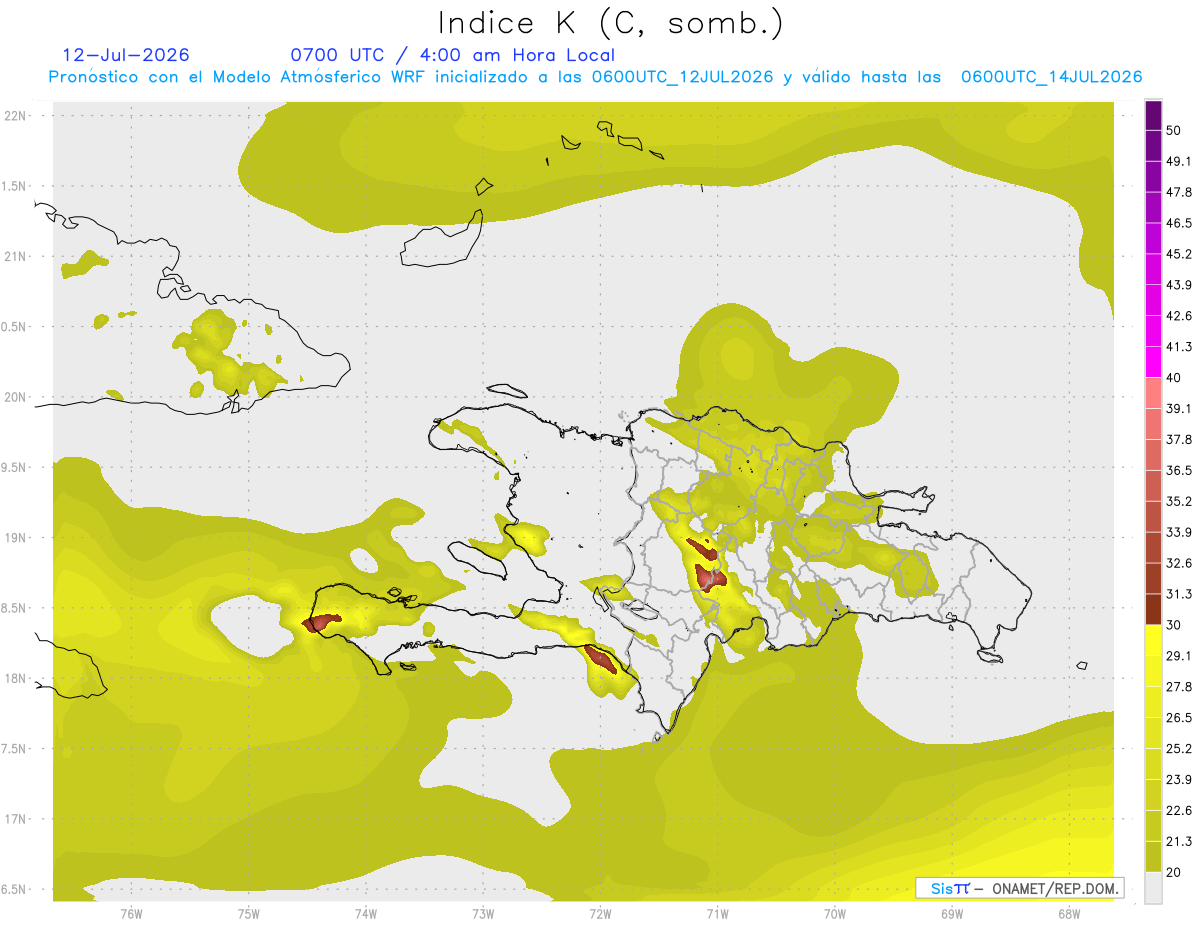This screenshot has width=1200, height=927.
Task: Click the color scale value "30"
Action: (x=1174, y=625)
